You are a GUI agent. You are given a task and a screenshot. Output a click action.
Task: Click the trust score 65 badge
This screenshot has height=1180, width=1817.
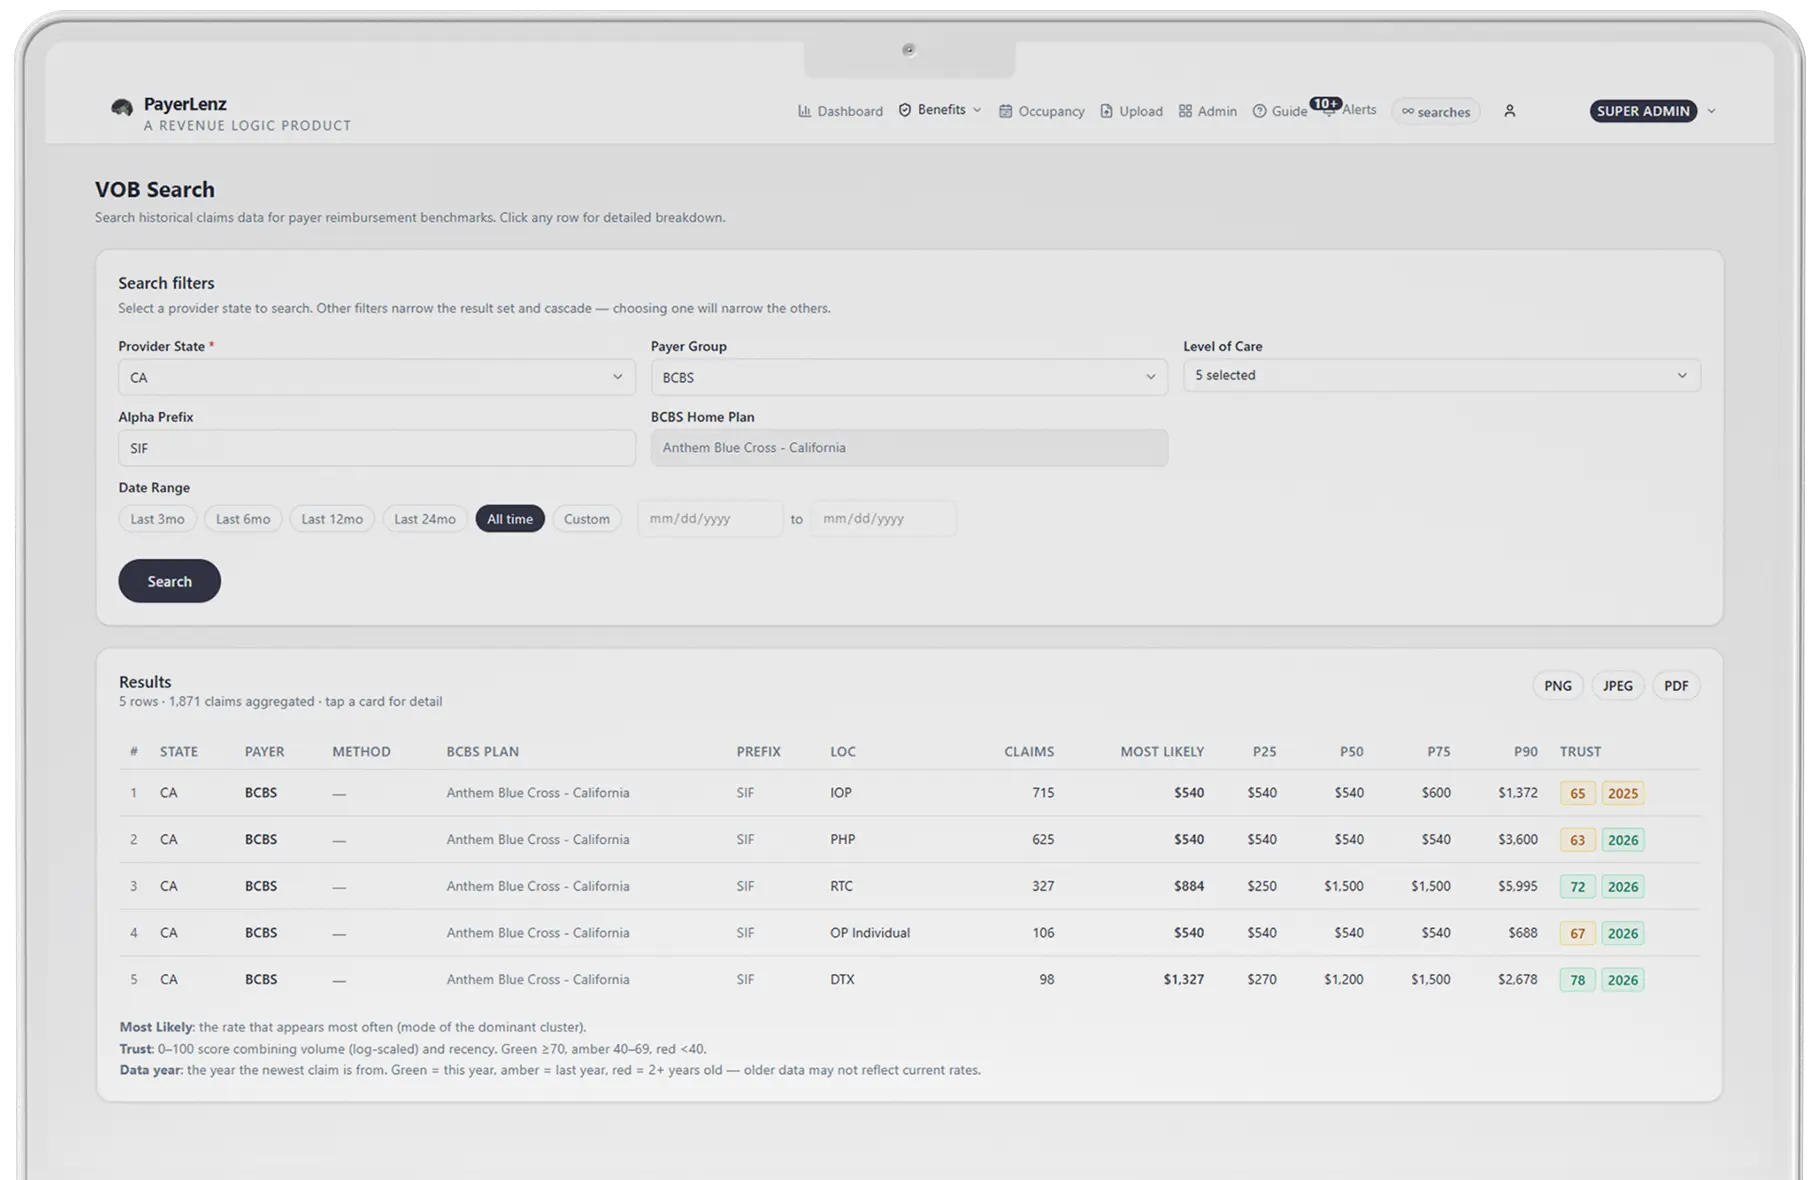pyautogui.click(x=1577, y=793)
